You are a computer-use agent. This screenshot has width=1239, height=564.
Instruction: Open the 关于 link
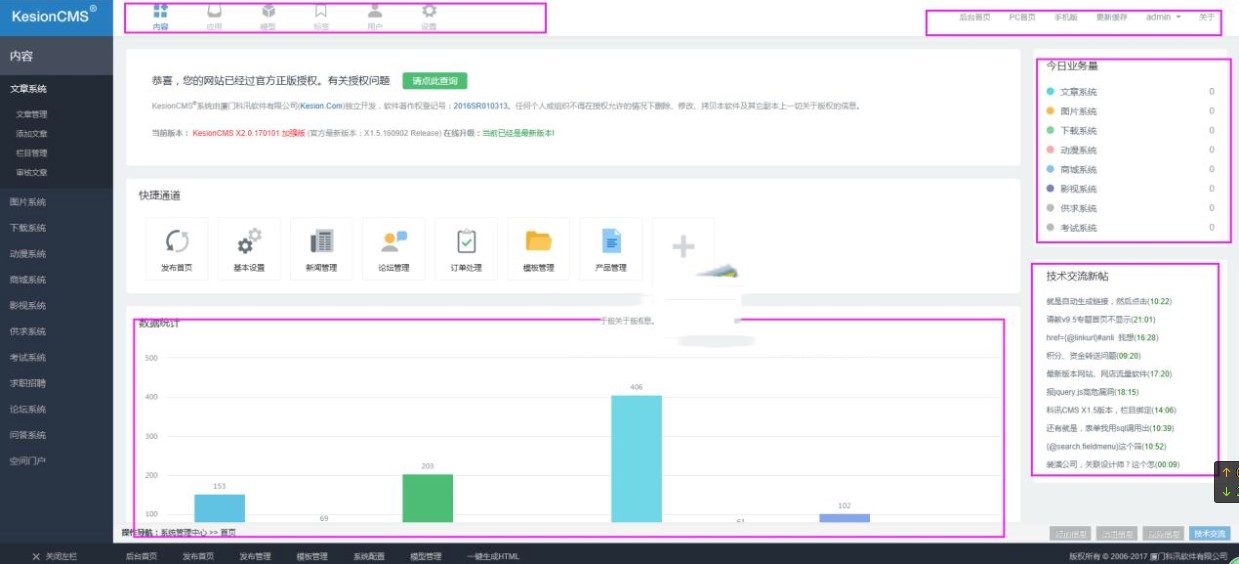click(1207, 17)
